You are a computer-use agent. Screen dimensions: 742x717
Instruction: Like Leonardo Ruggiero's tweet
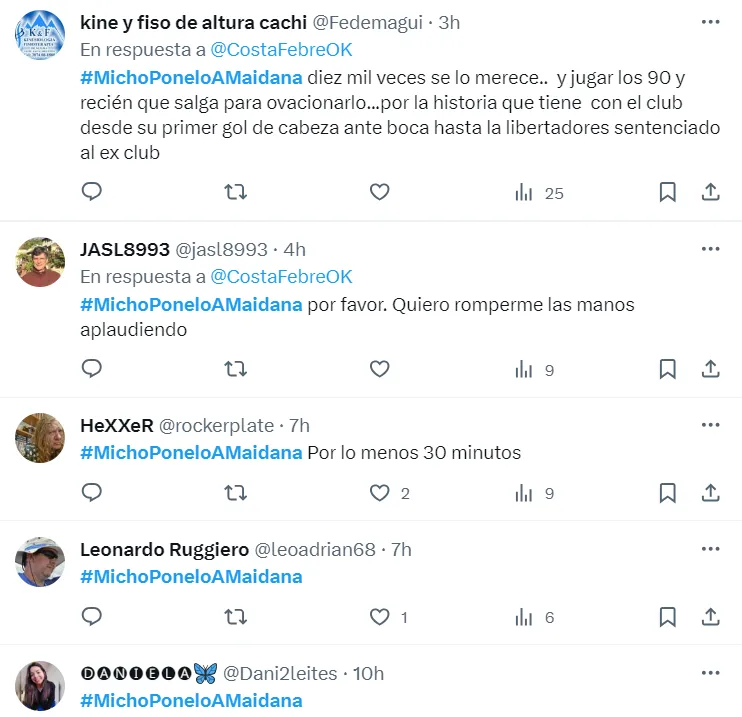[x=380, y=617]
